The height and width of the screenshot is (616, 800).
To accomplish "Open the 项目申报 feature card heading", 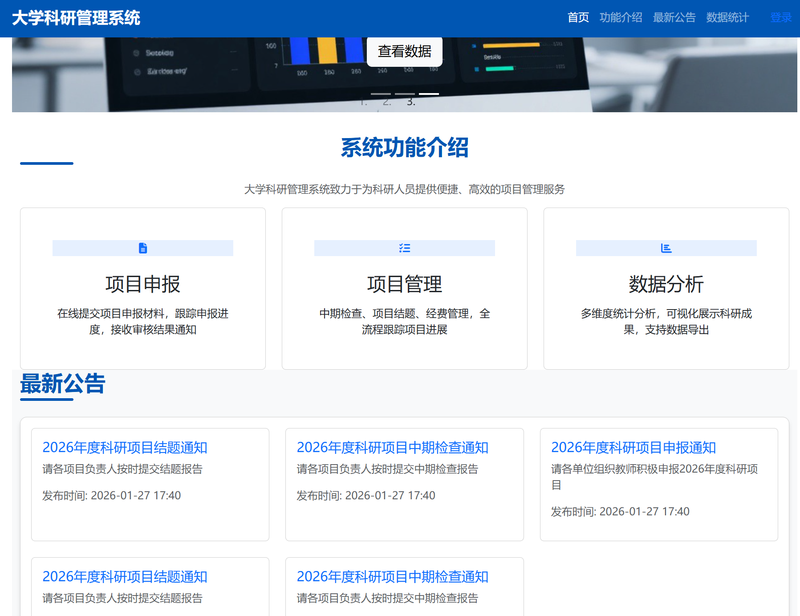I will pos(143,284).
